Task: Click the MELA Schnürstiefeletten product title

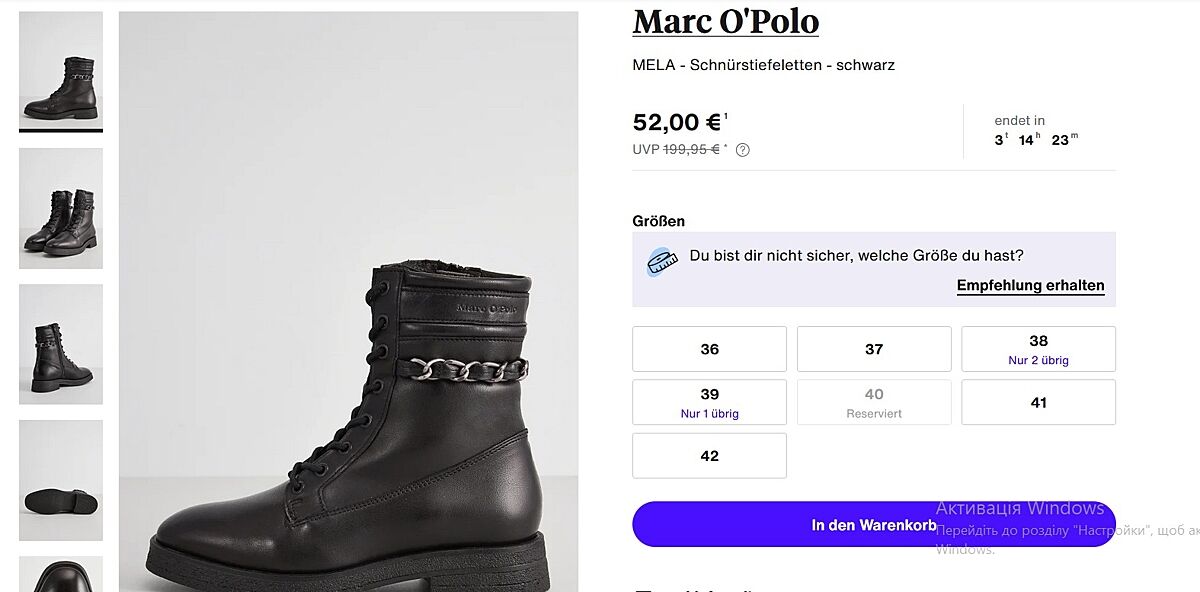Action: (763, 65)
